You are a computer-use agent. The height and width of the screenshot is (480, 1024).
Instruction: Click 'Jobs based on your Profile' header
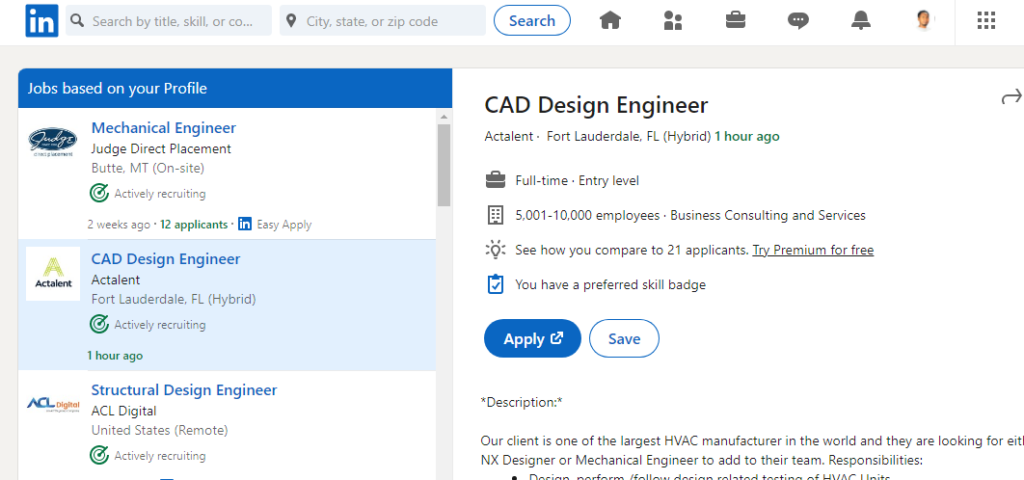coord(117,88)
